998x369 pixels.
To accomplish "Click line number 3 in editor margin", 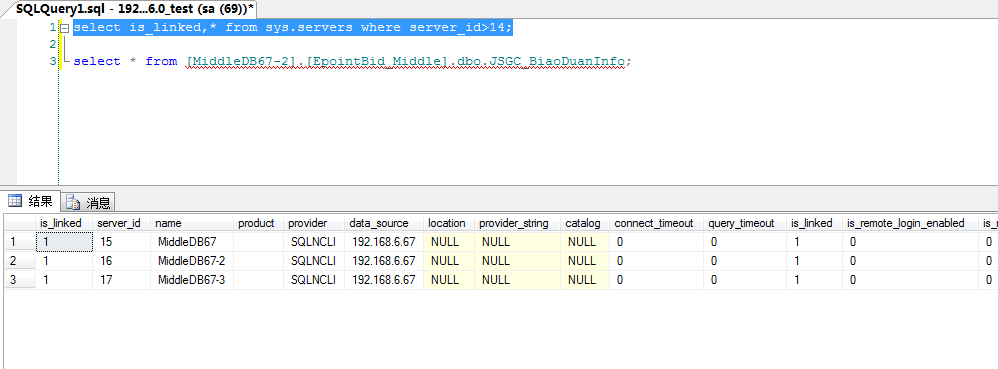I will (x=52, y=61).
